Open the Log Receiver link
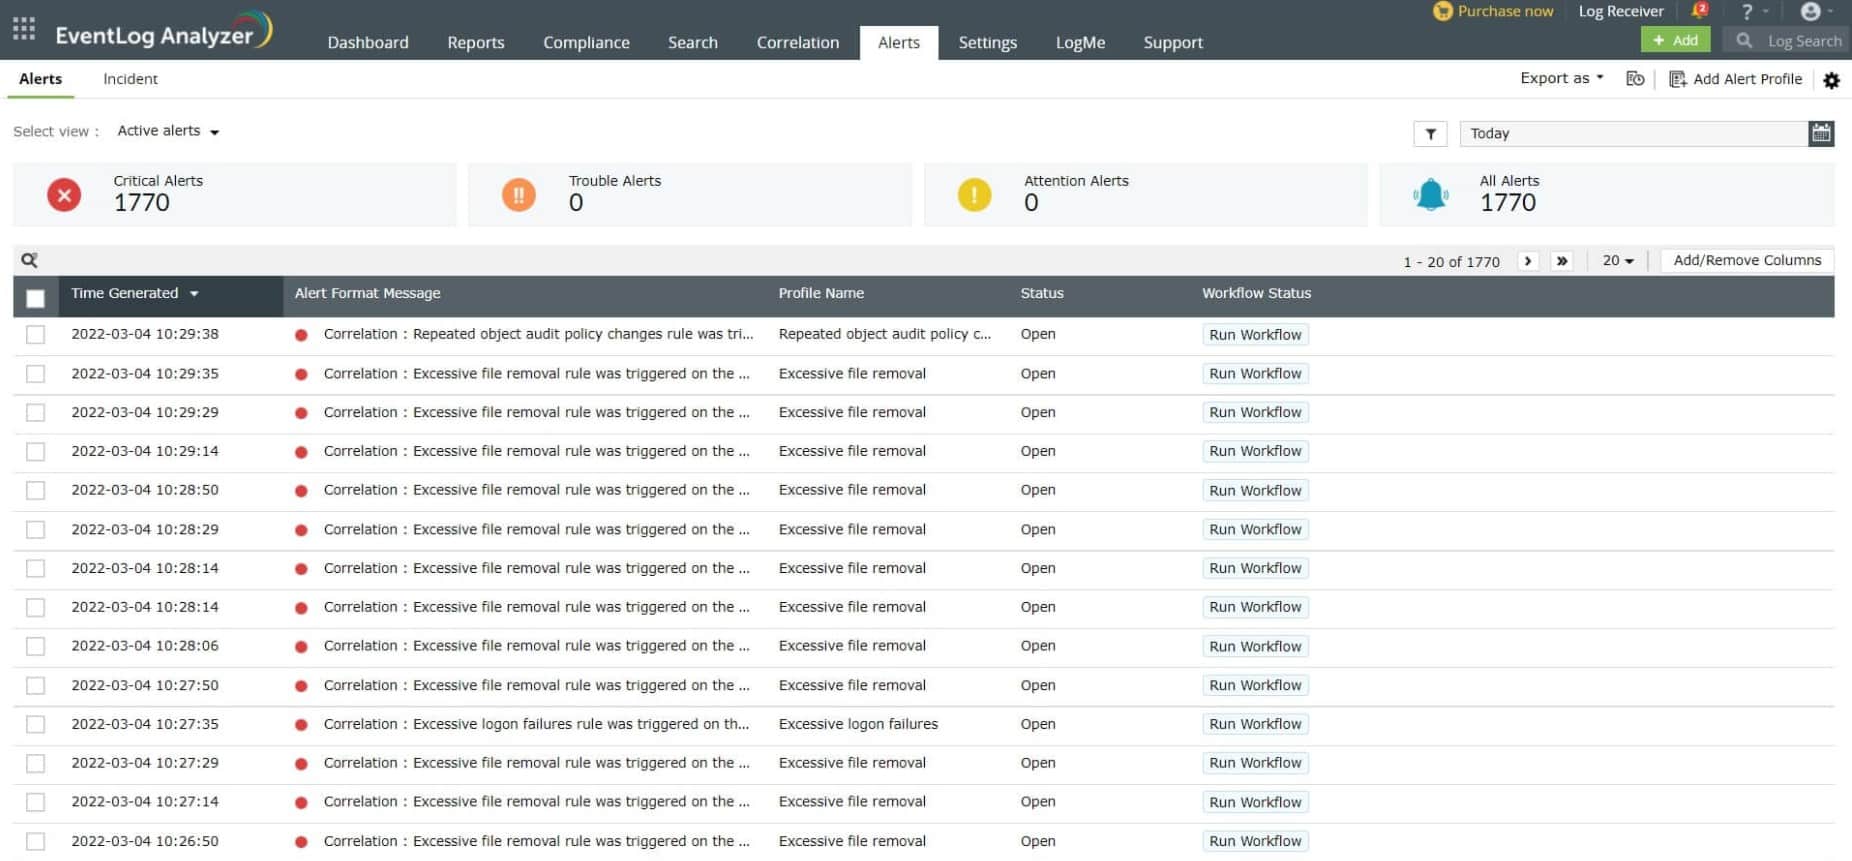This screenshot has width=1852, height=861. coord(1621,11)
